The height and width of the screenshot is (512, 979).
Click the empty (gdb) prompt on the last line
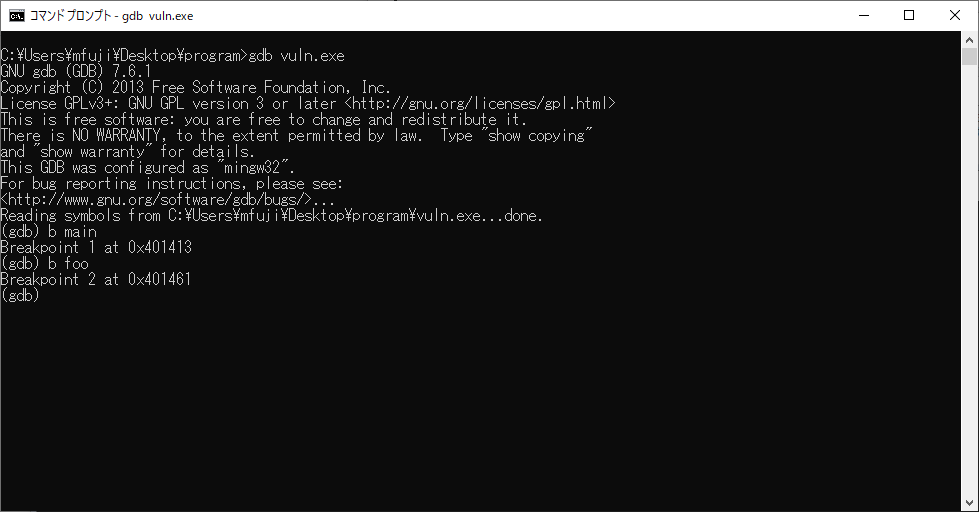click(20, 296)
